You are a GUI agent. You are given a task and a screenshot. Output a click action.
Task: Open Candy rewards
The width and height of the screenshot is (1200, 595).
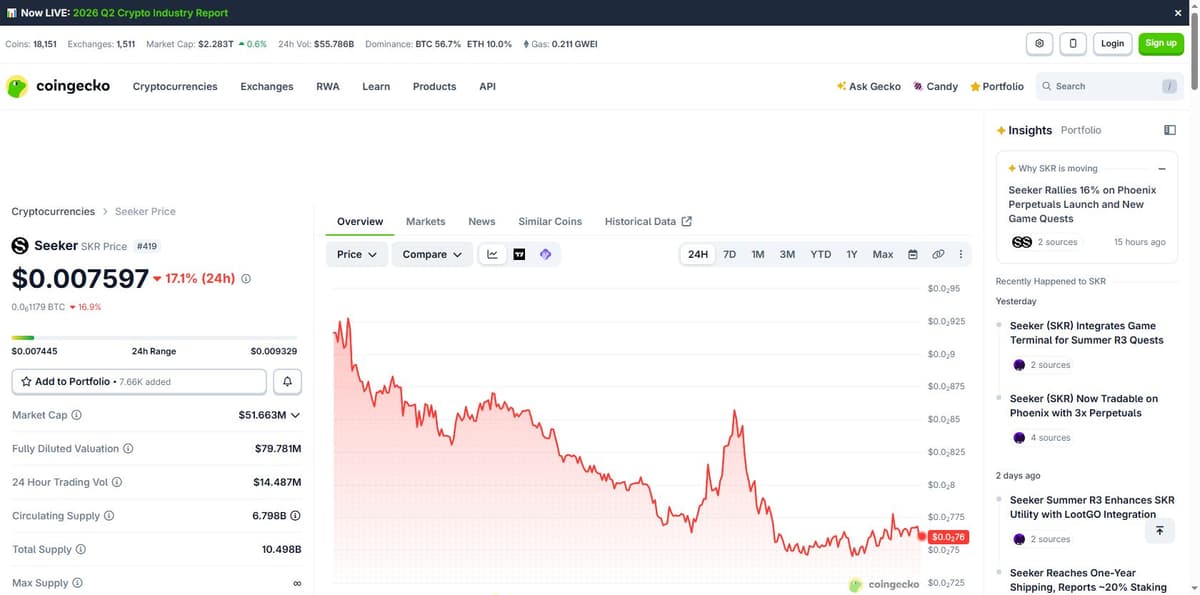[935, 87]
